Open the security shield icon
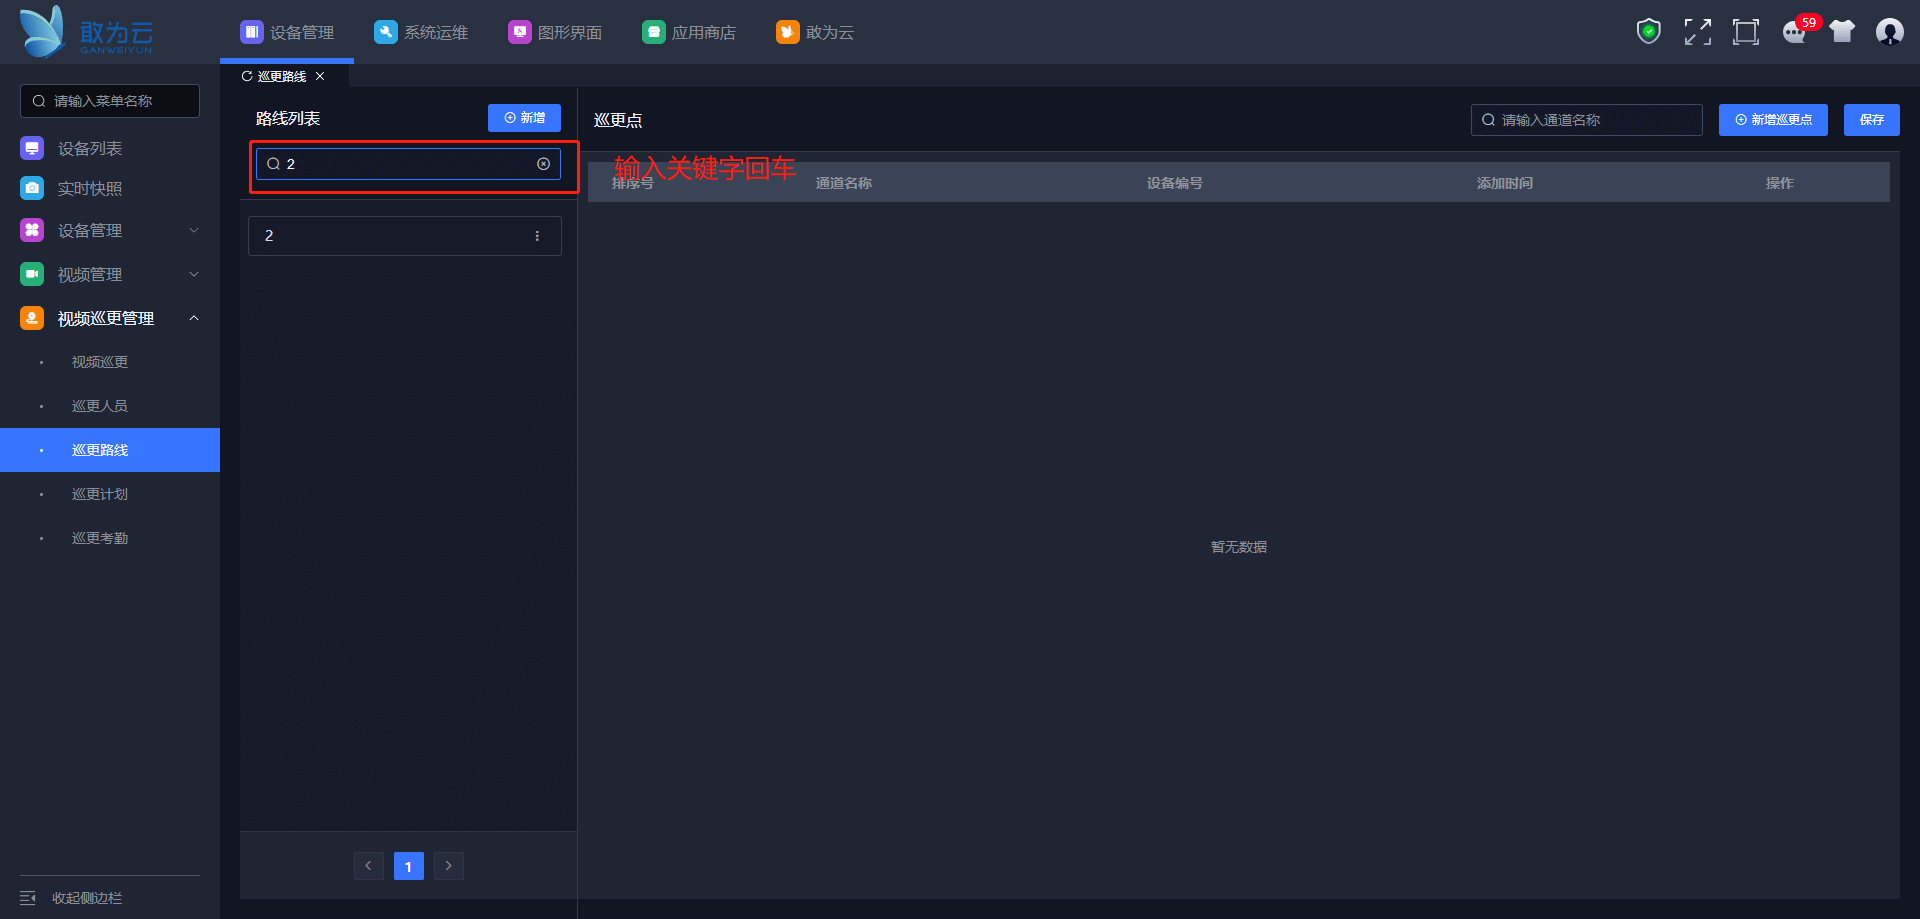Viewport: 1920px width, 919px height. [1649, 32]
